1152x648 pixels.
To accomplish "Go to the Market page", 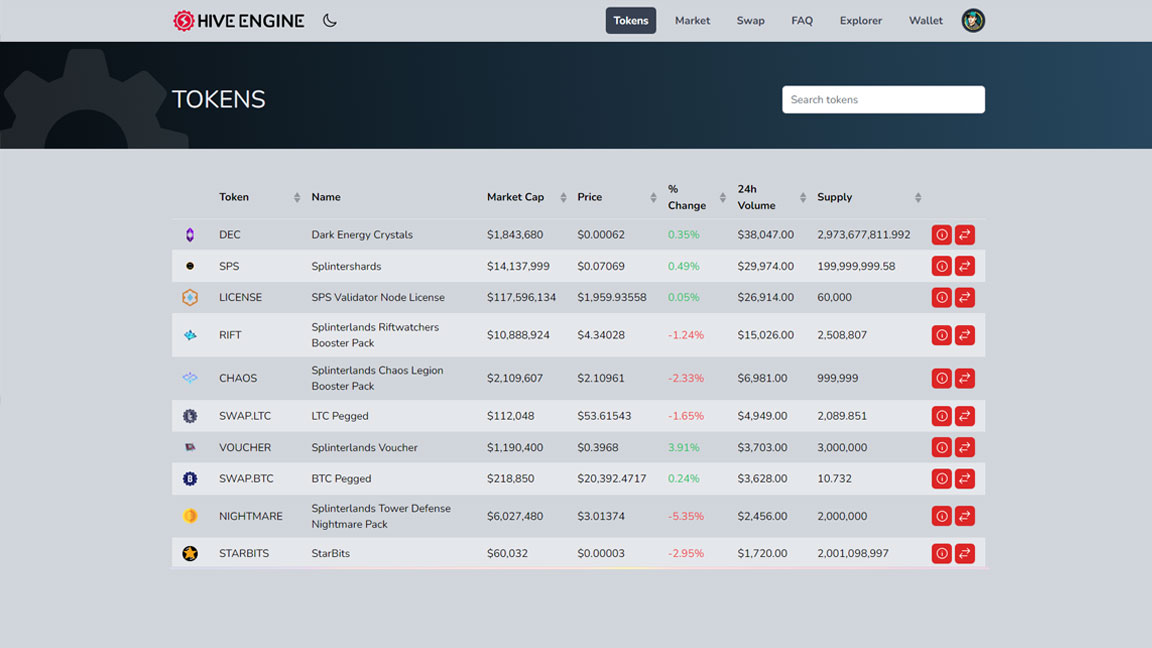I will 692,21.
